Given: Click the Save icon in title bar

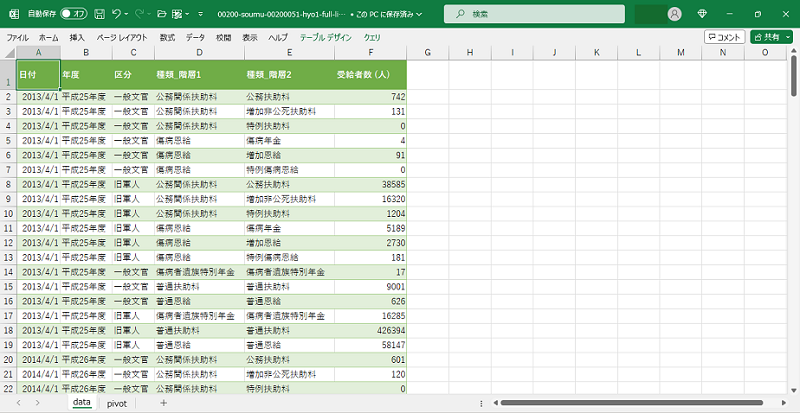Looking at the screenshot, I should (x=101, y=15).
